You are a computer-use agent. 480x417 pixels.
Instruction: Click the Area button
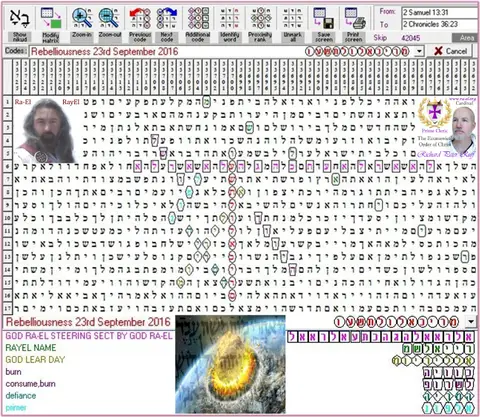[466, 38]
